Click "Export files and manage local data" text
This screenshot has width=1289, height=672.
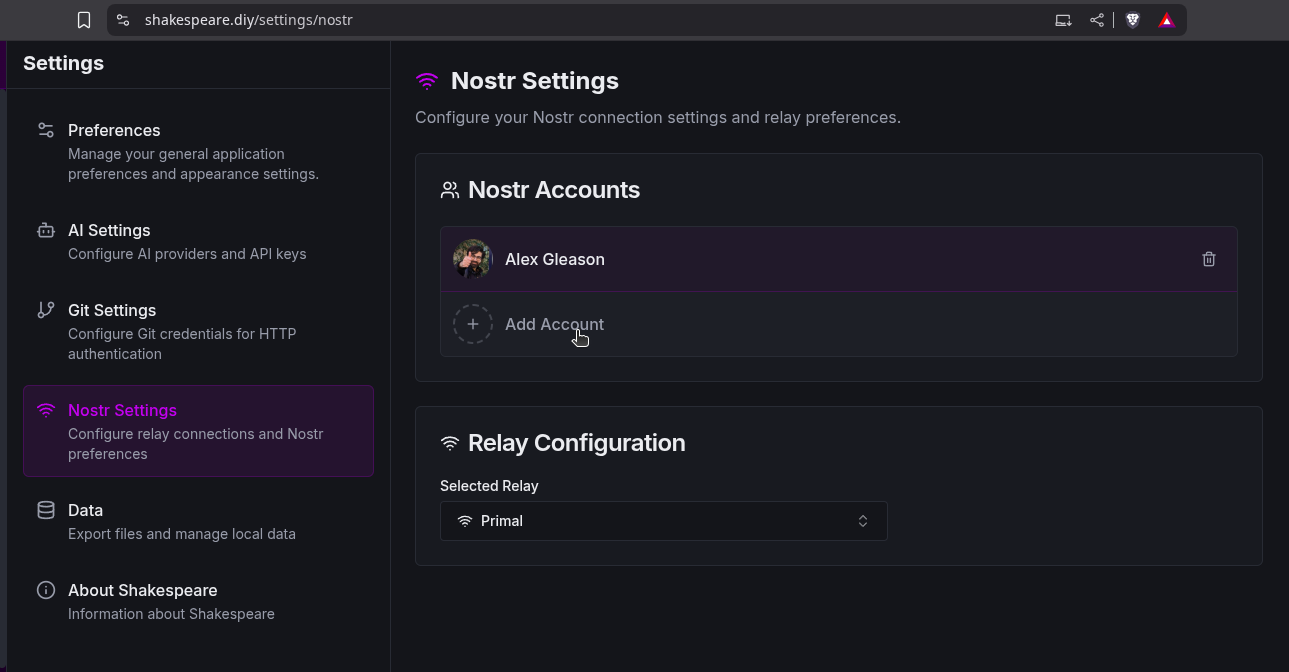click(182, 534)
